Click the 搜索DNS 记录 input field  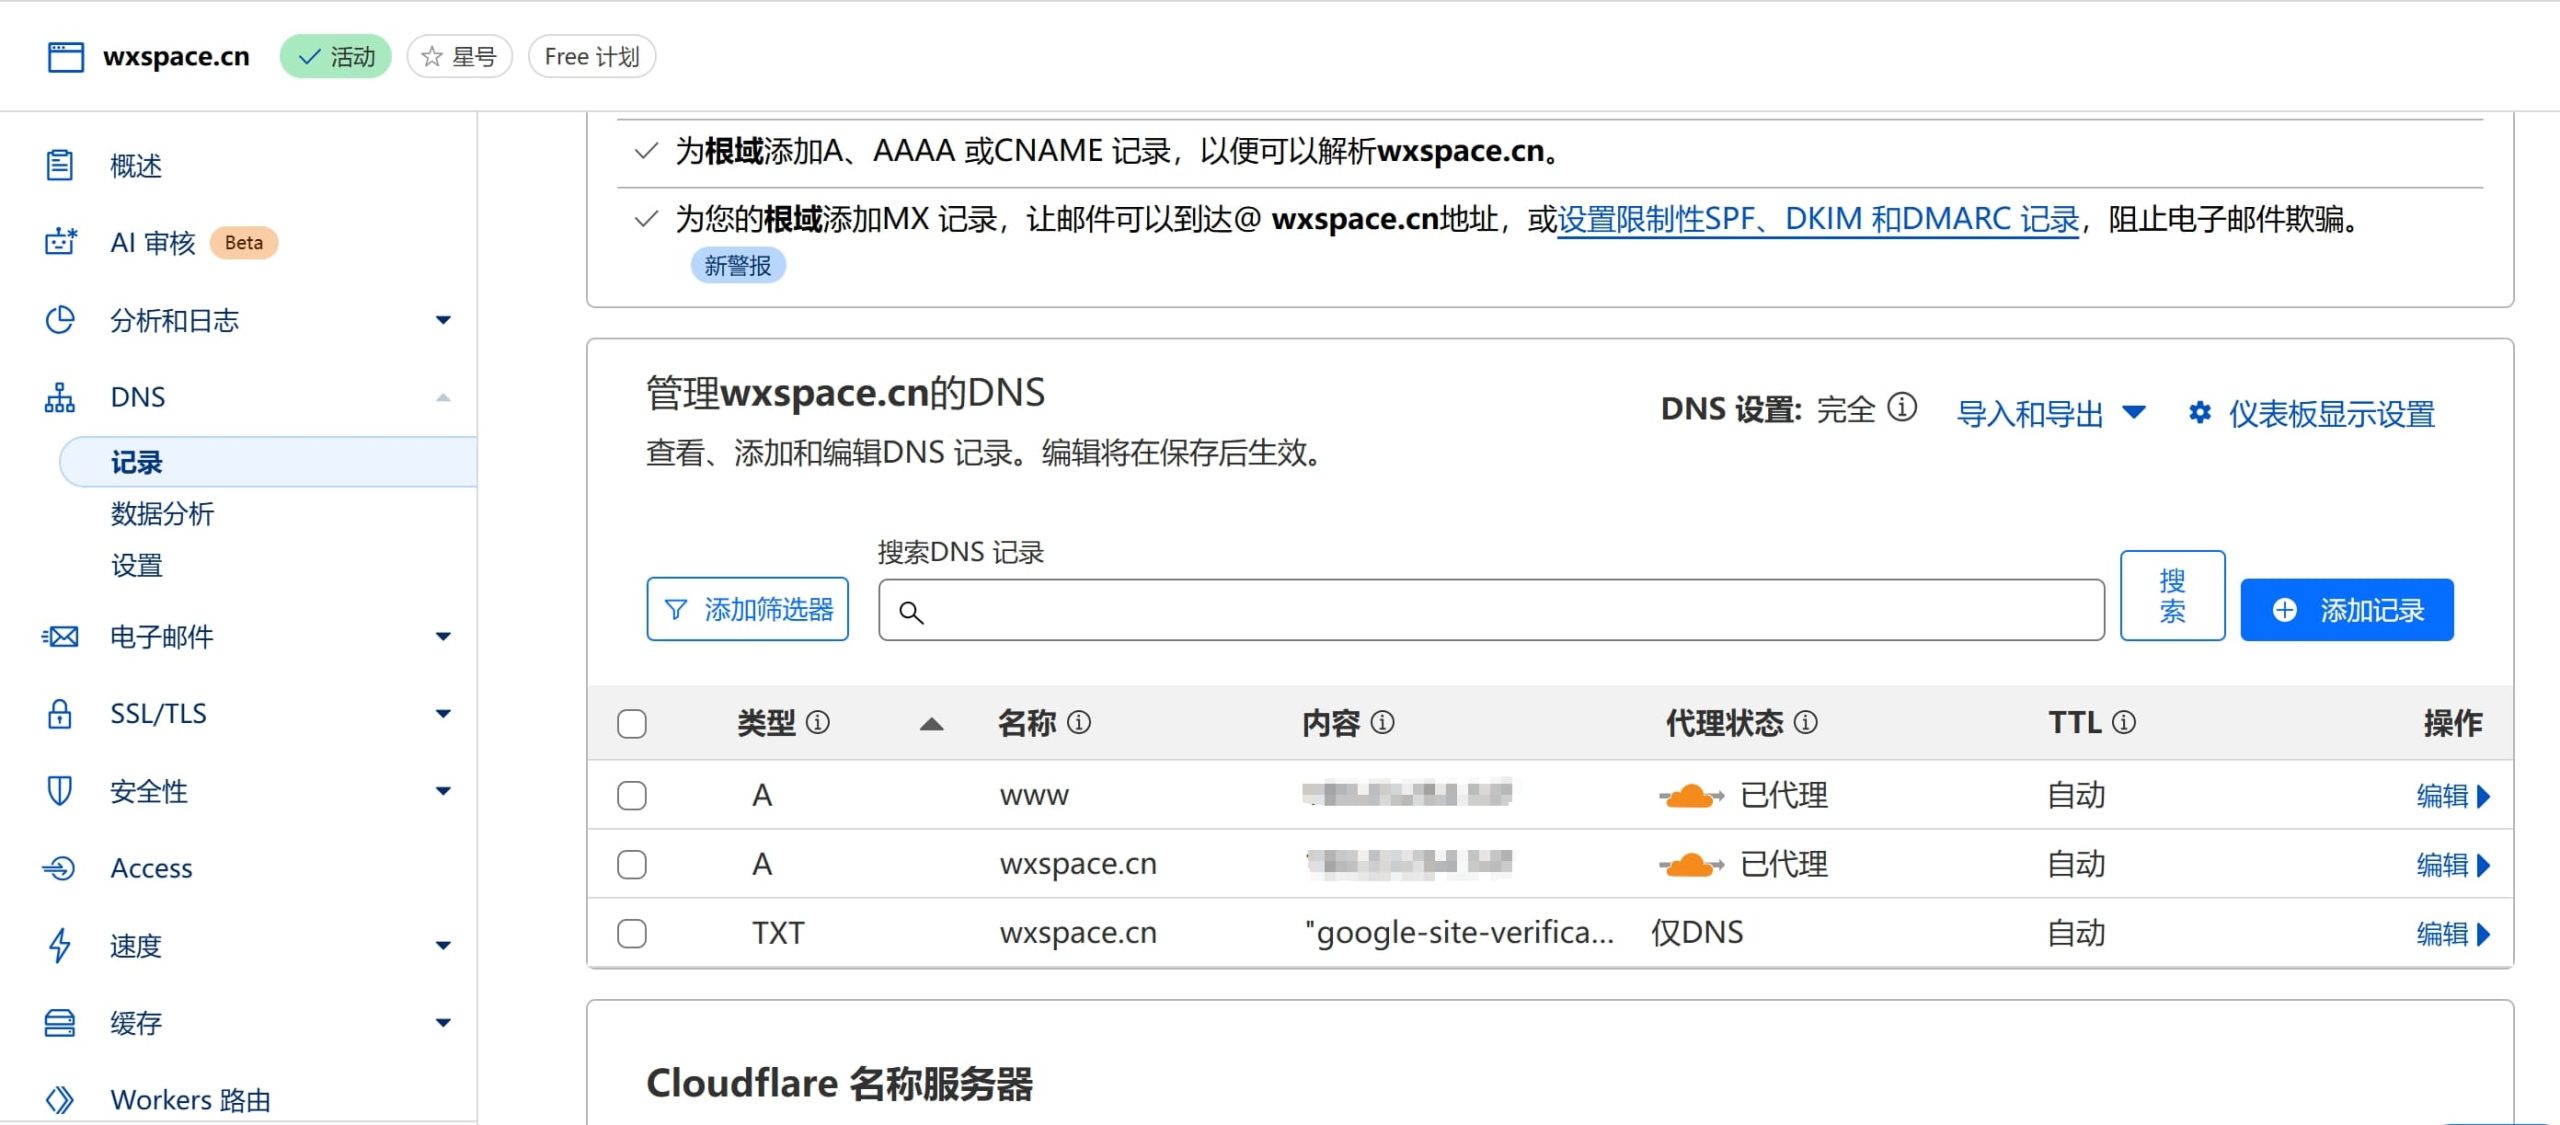(1491, 610)
